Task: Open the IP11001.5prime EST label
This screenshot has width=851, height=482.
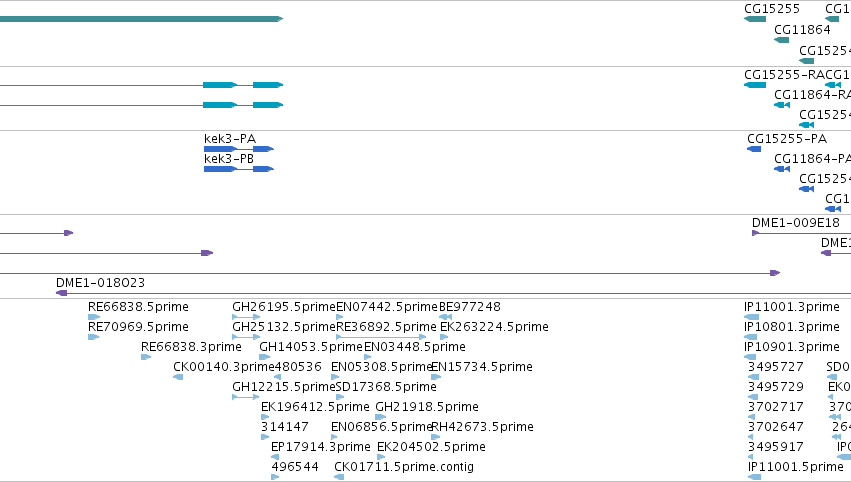Action: [x=796, y=467]
